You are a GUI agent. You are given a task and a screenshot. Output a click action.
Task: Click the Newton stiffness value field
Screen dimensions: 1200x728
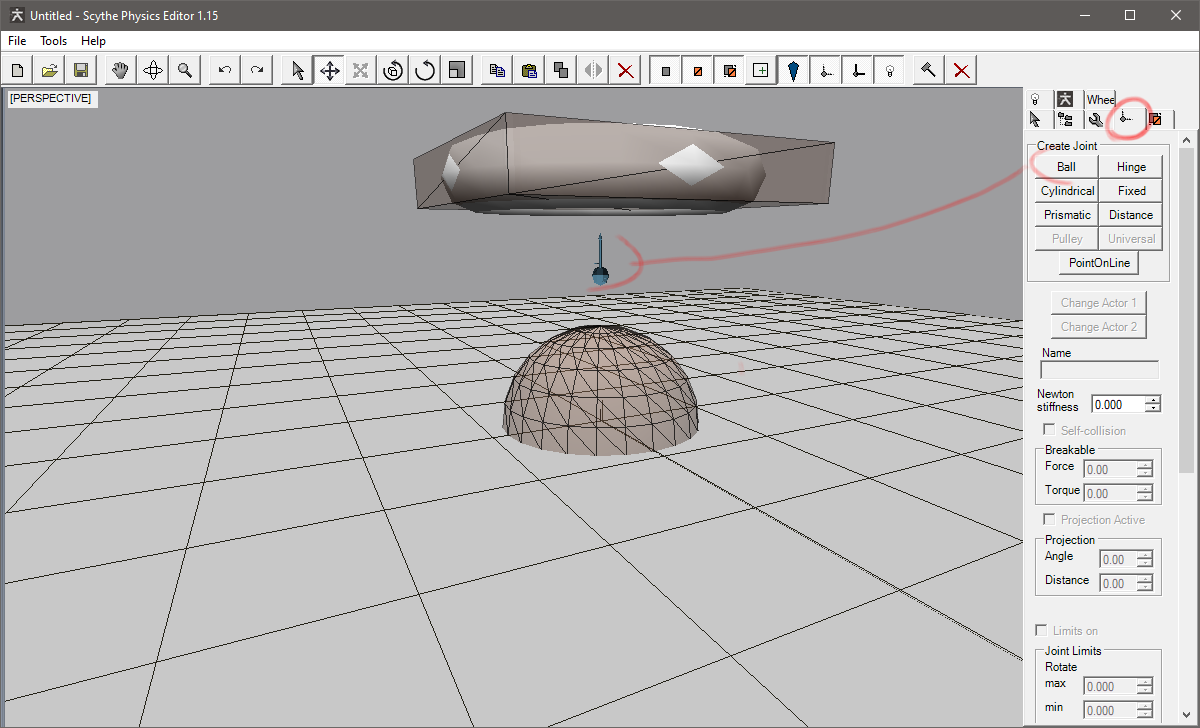1118,405
